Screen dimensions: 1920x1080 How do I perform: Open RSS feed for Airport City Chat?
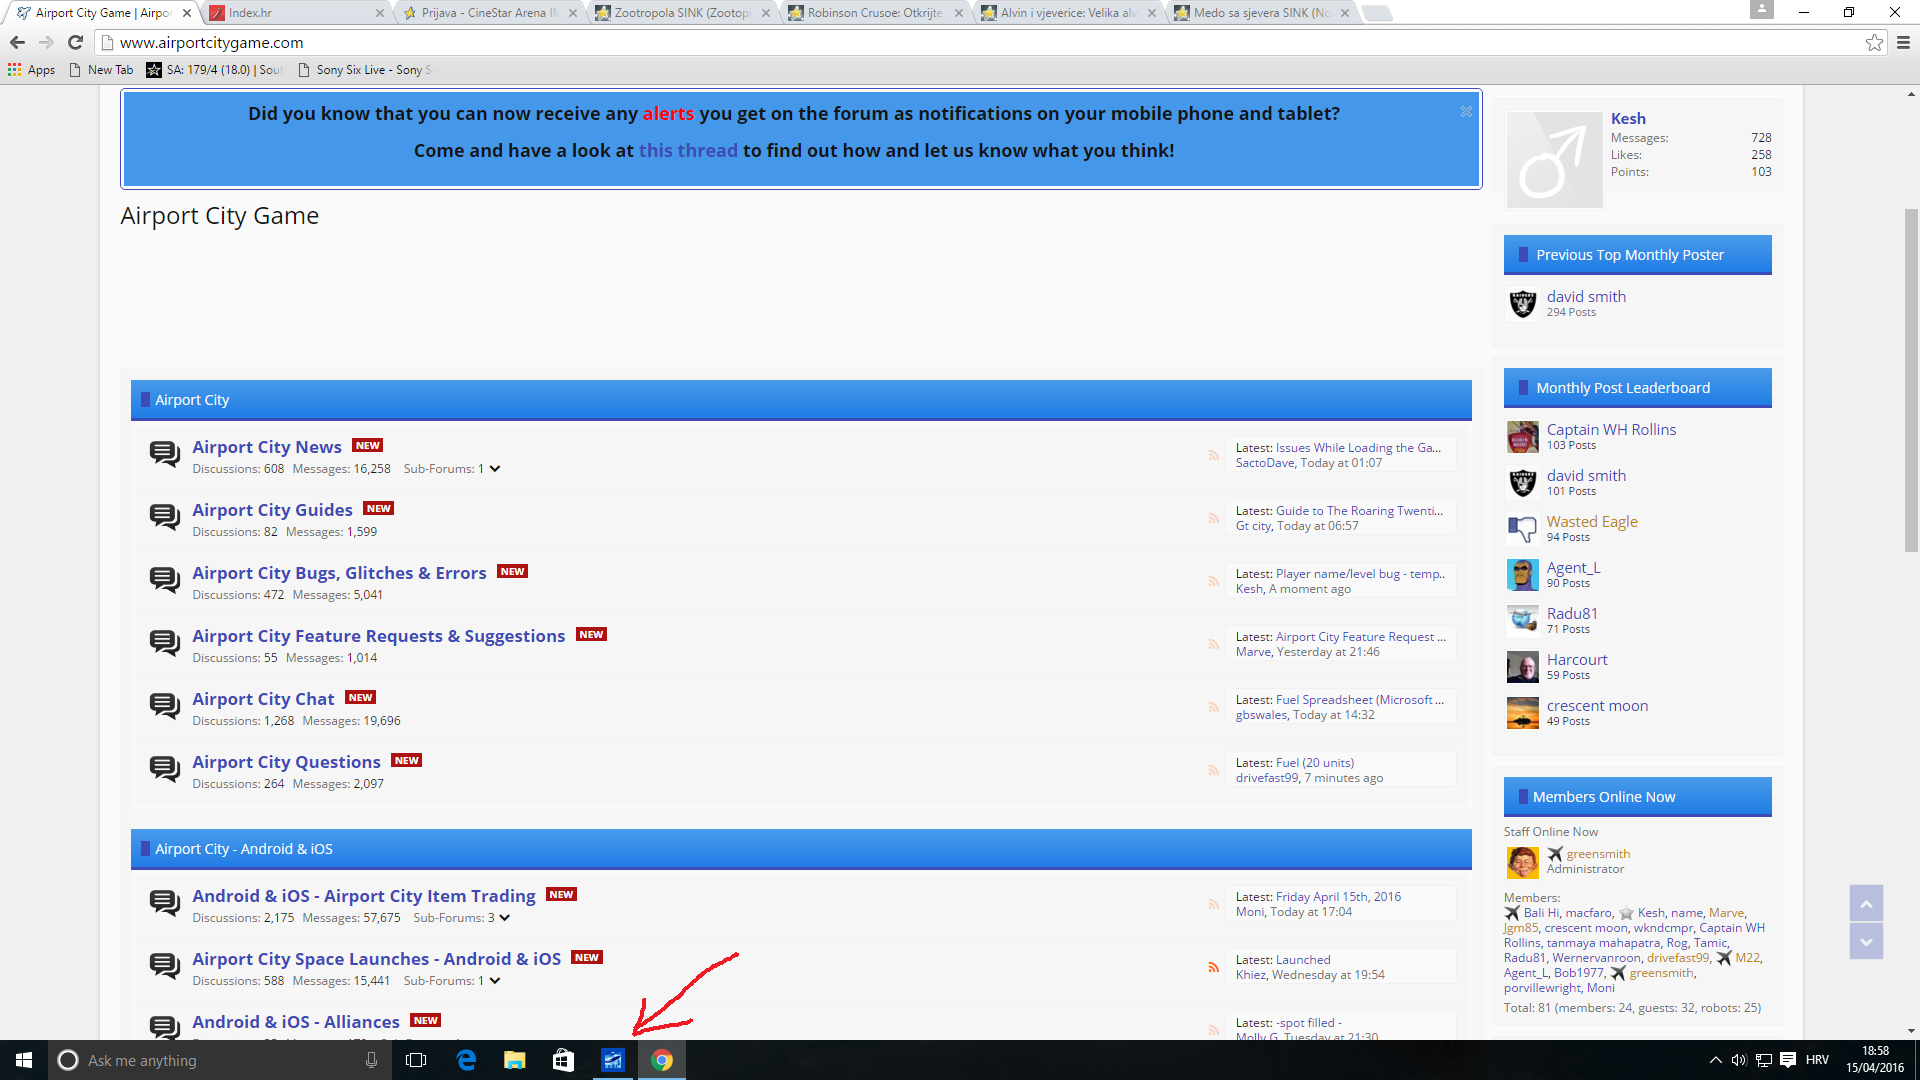[1213, 707]
